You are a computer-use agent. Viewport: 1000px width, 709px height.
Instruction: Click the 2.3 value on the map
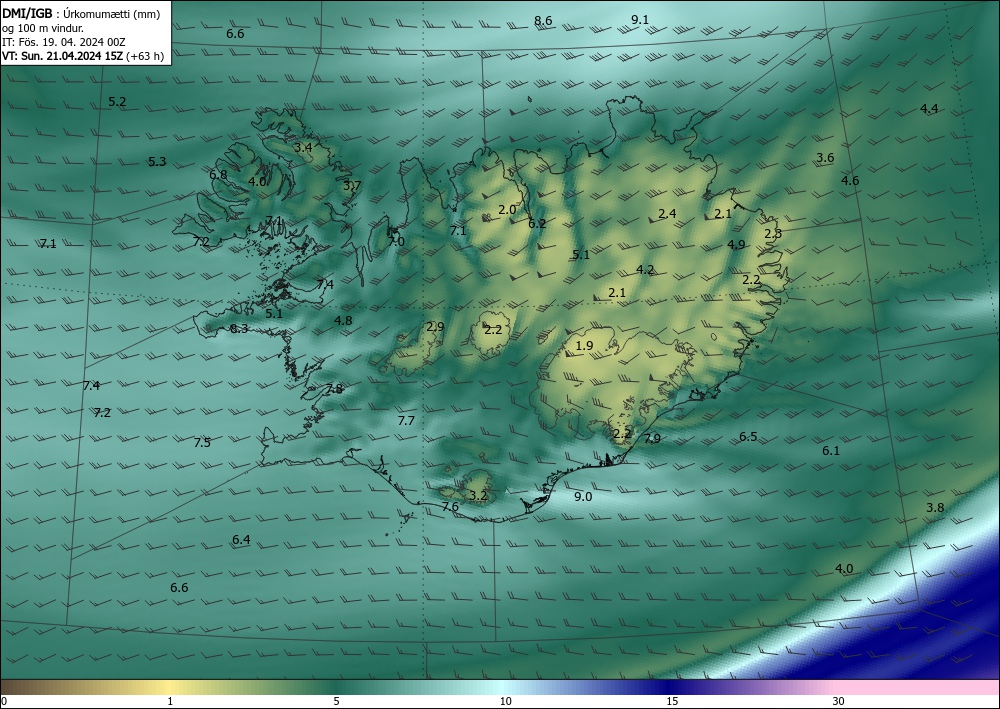[x=773, y=233]
